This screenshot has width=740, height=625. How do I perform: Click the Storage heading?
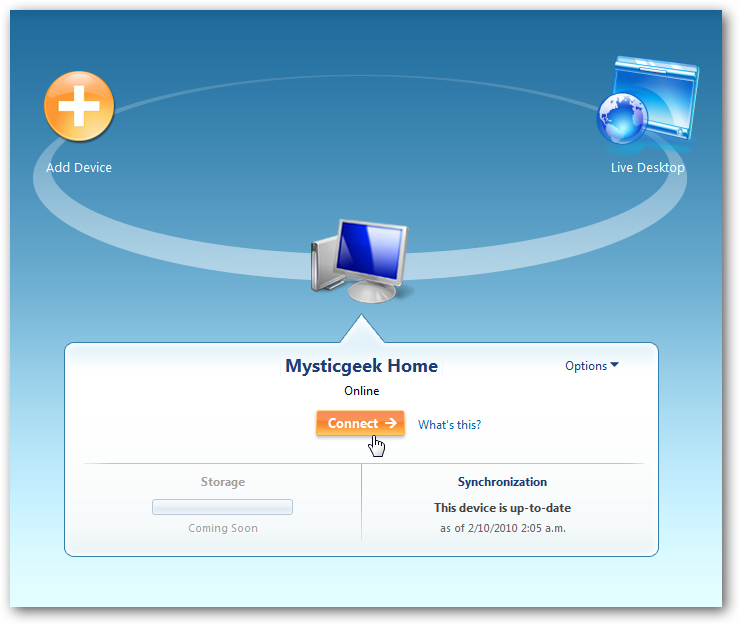(223, 482)
